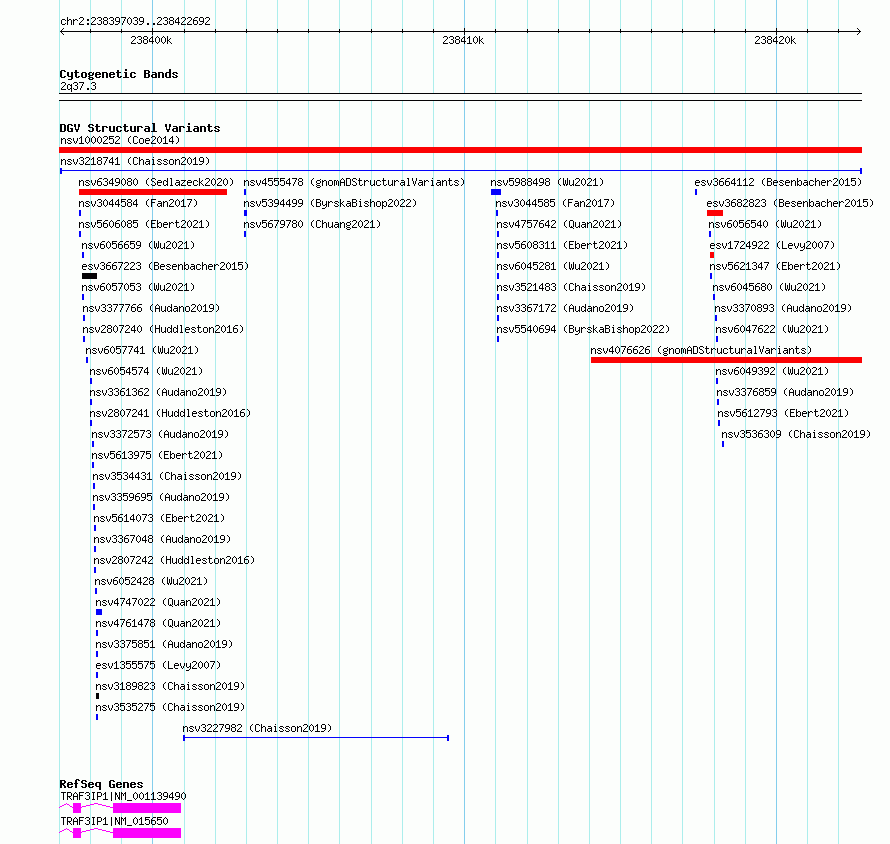This screenshot has width=890, height=844.
Task: Click nsv4757642 (Quan2021) label
Action: (x=559, y=224)
